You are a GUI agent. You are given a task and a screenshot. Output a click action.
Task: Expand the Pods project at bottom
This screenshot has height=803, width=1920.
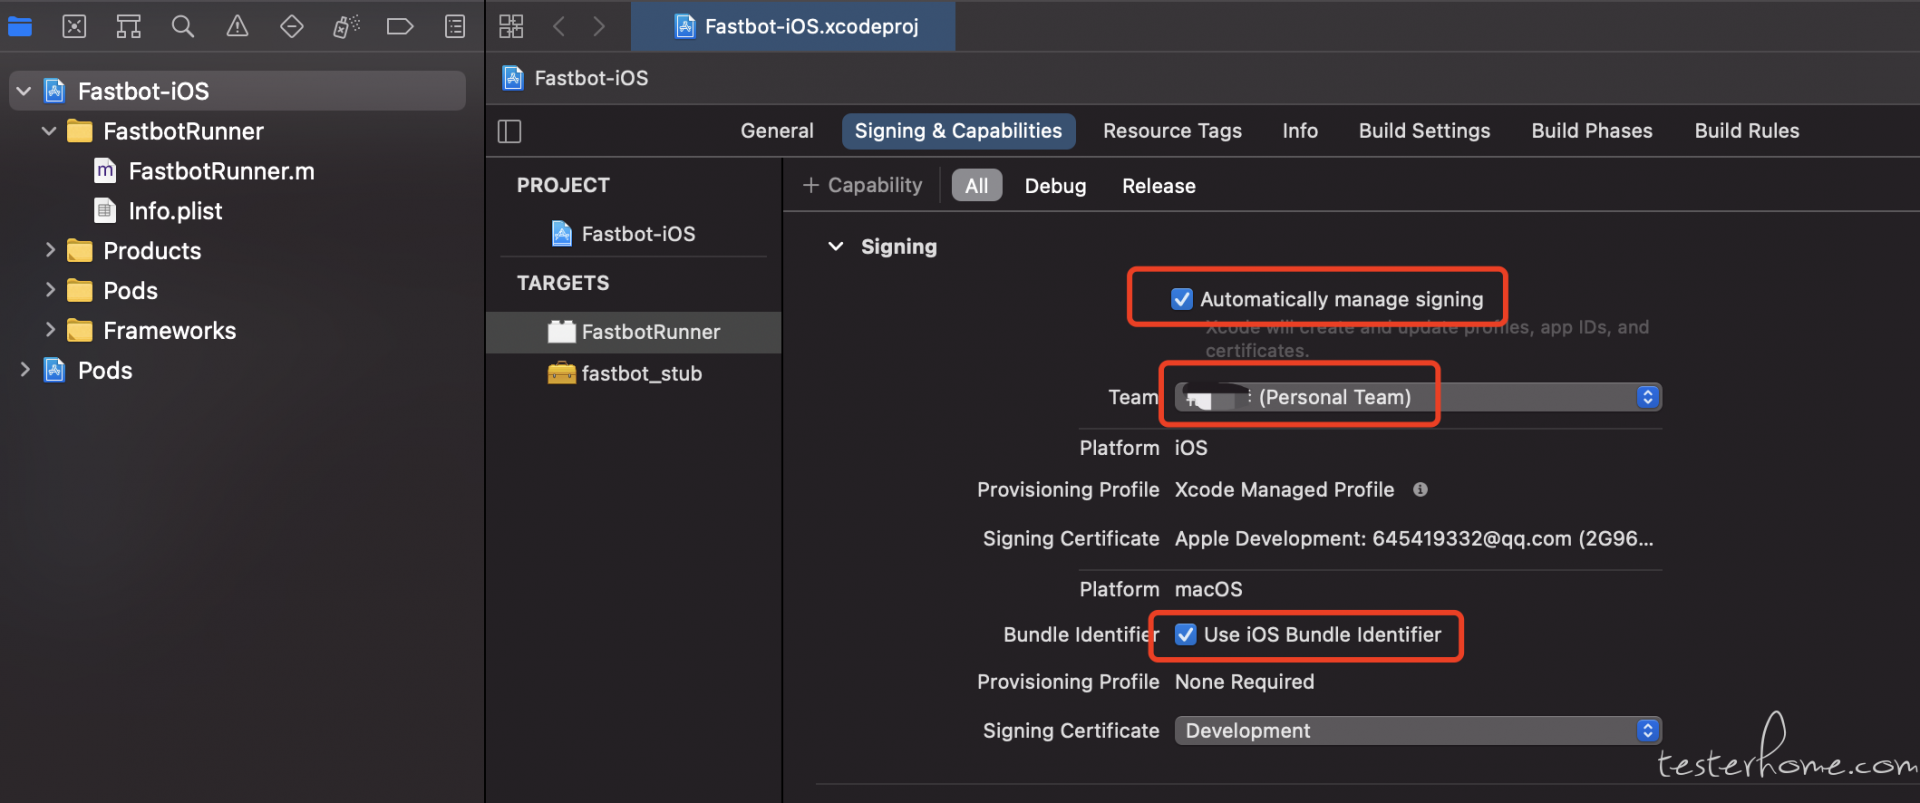click(24, 370)
